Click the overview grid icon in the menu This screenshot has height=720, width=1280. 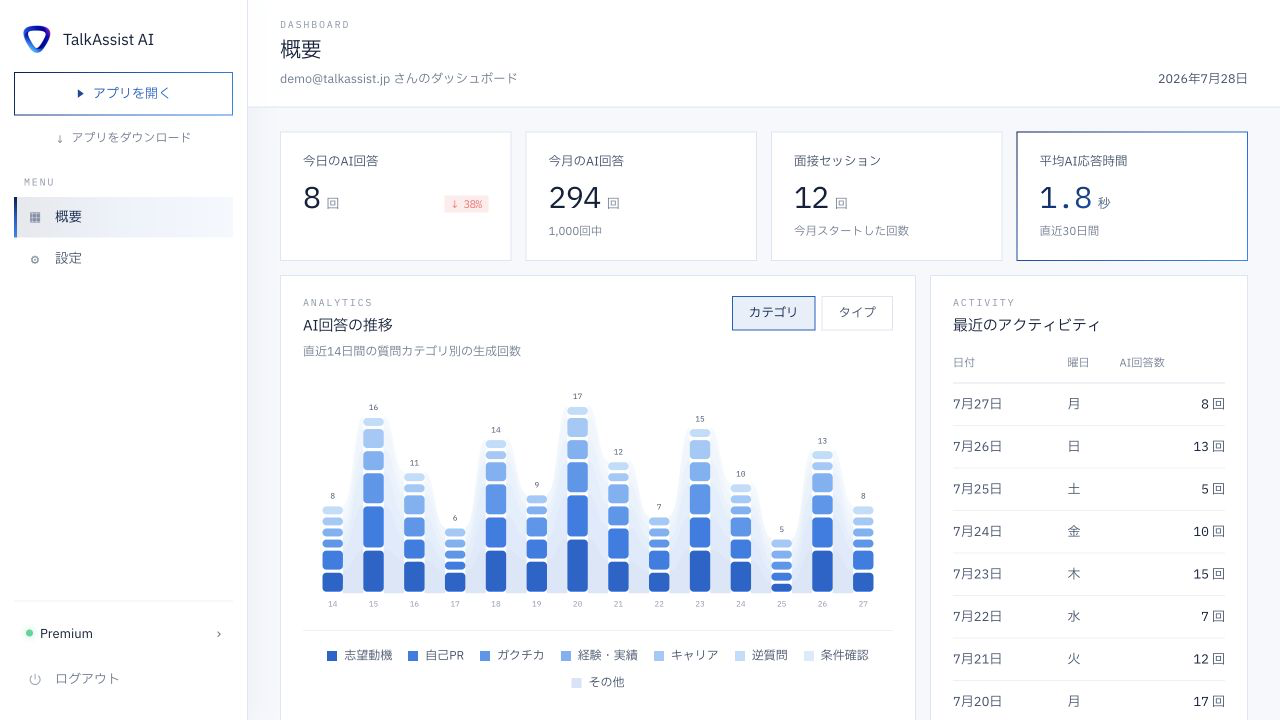pos(35,217)
